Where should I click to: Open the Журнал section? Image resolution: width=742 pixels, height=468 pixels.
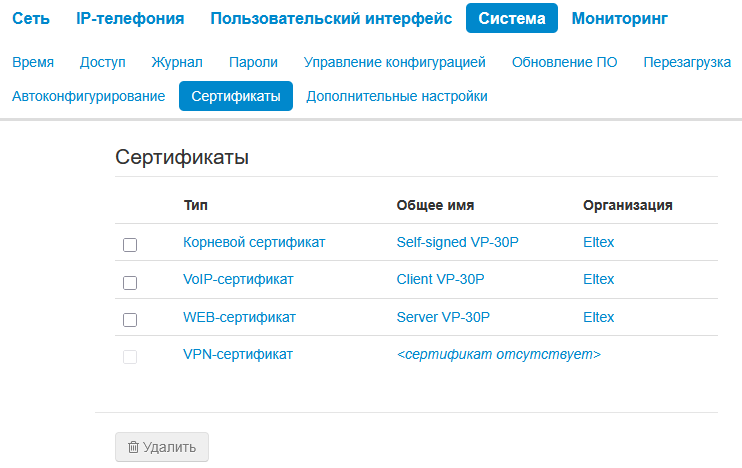point(177,62)
